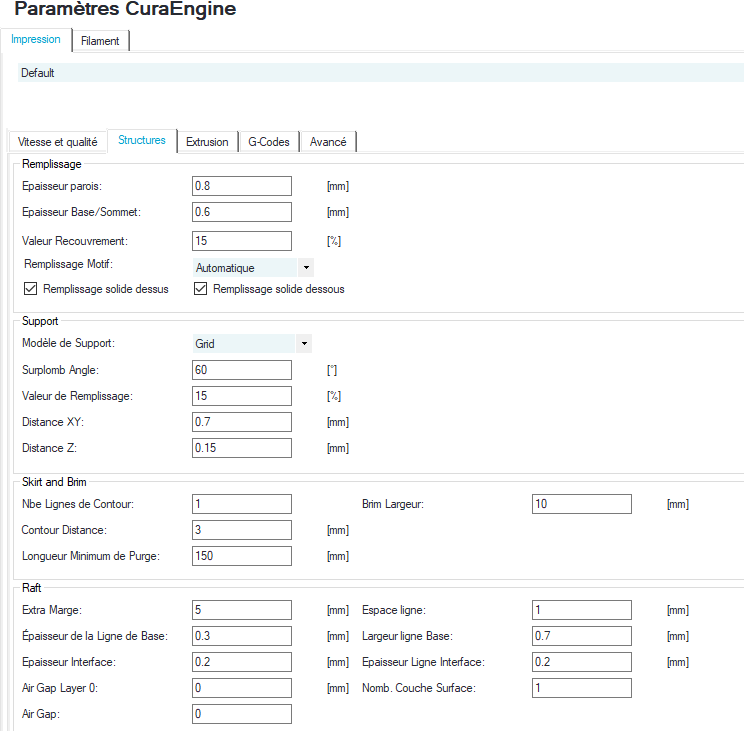Click the Skirt and Brim group title

tap(54, 482)
